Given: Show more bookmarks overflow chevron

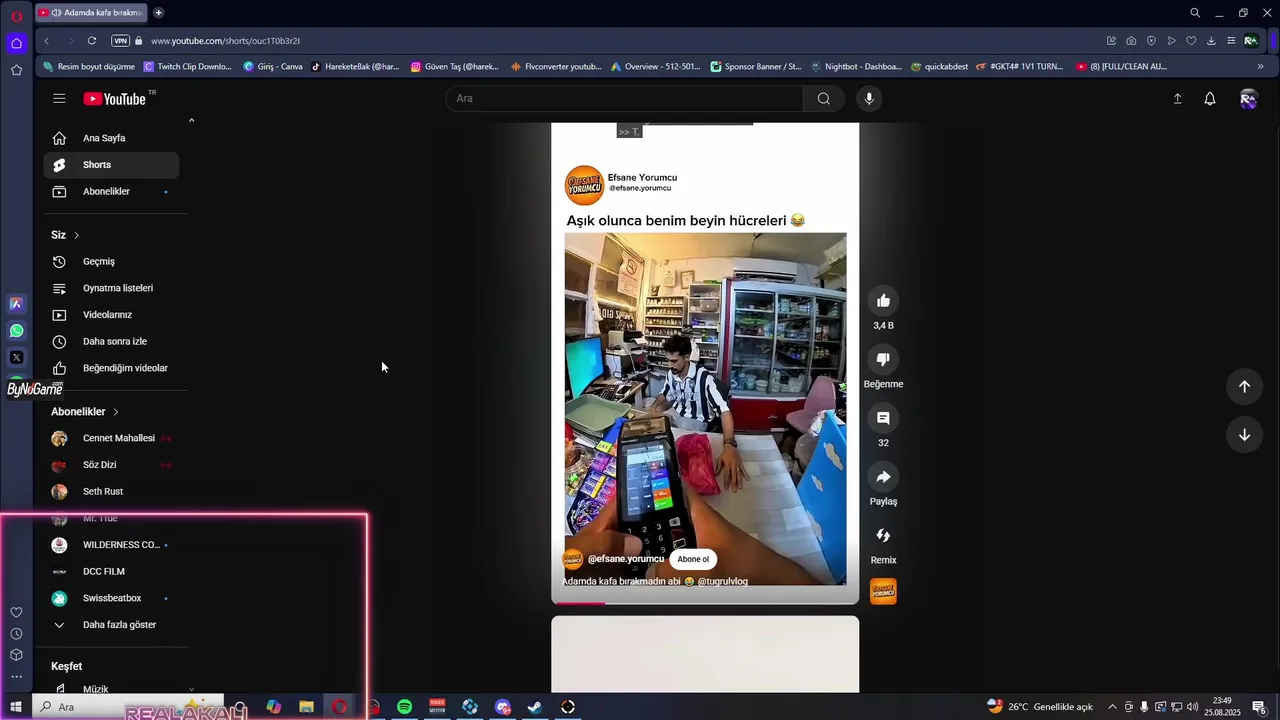Looking at the screenshot, I should (1260, 67).
